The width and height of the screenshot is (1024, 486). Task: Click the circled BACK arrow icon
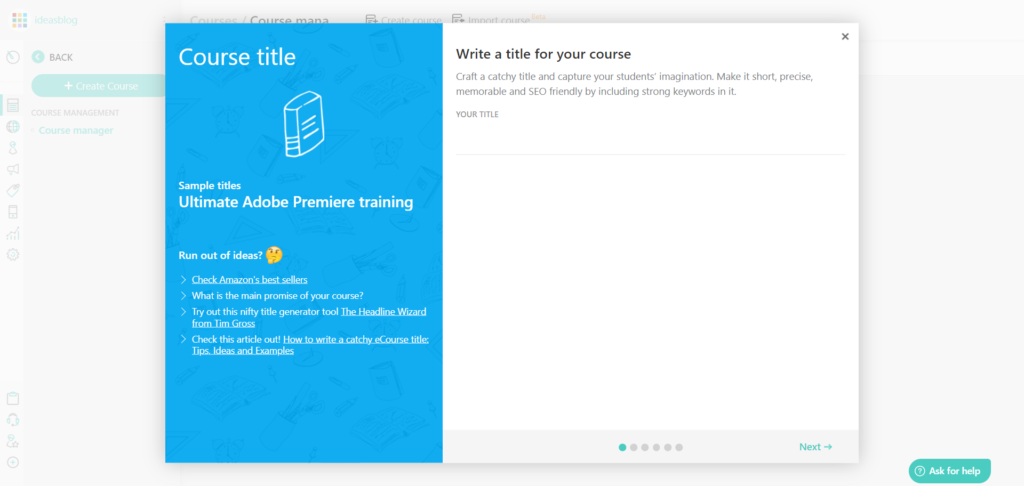pyautogui.click(x=38, y=57)
